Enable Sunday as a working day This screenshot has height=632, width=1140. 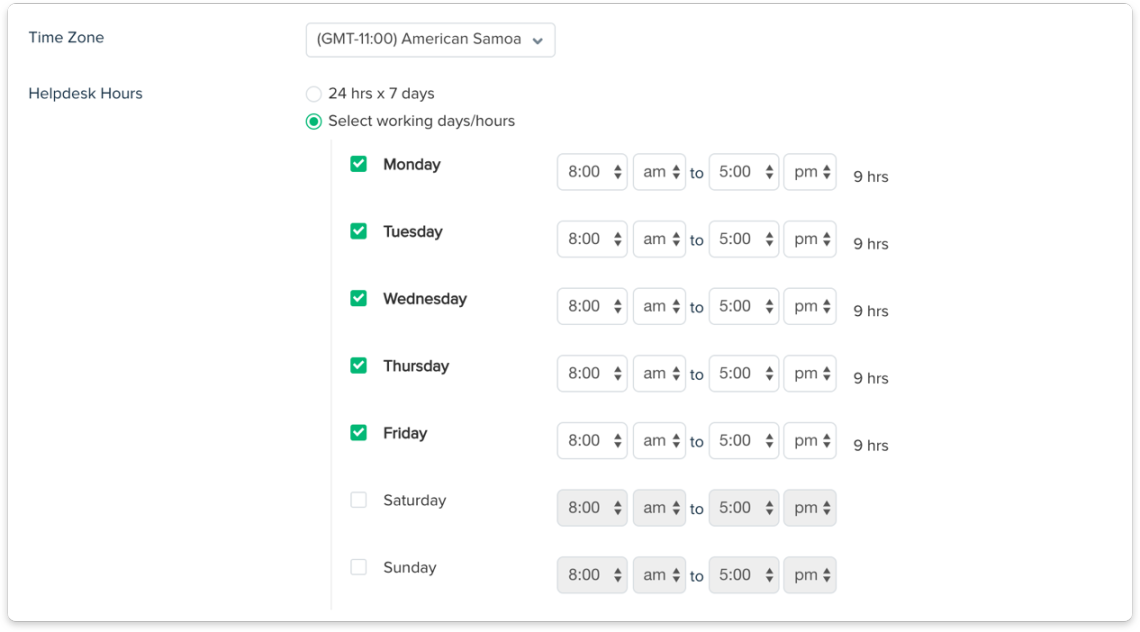pyautogui.click(x=358, y=567)
